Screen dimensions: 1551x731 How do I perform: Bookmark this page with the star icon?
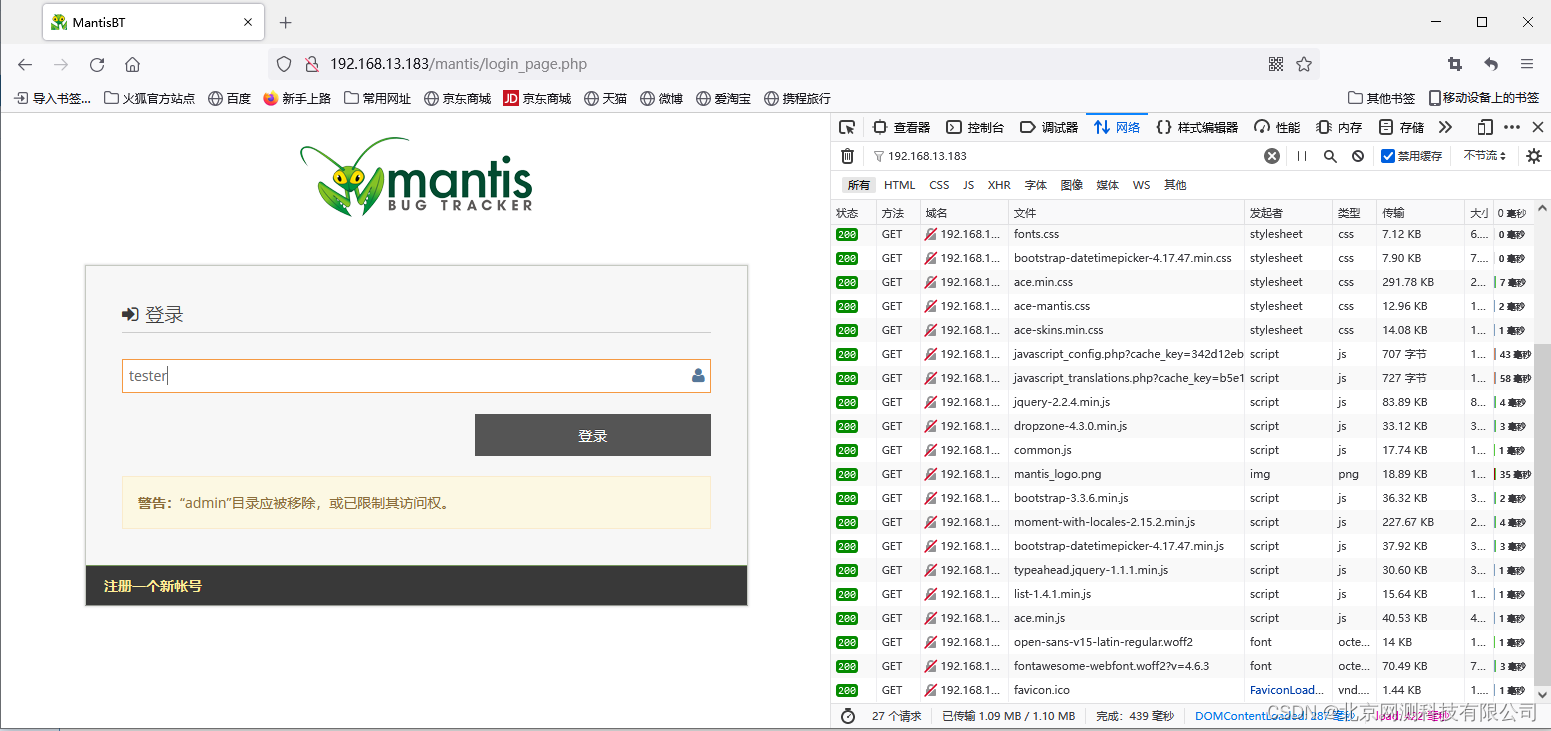tap(1304, 64)
